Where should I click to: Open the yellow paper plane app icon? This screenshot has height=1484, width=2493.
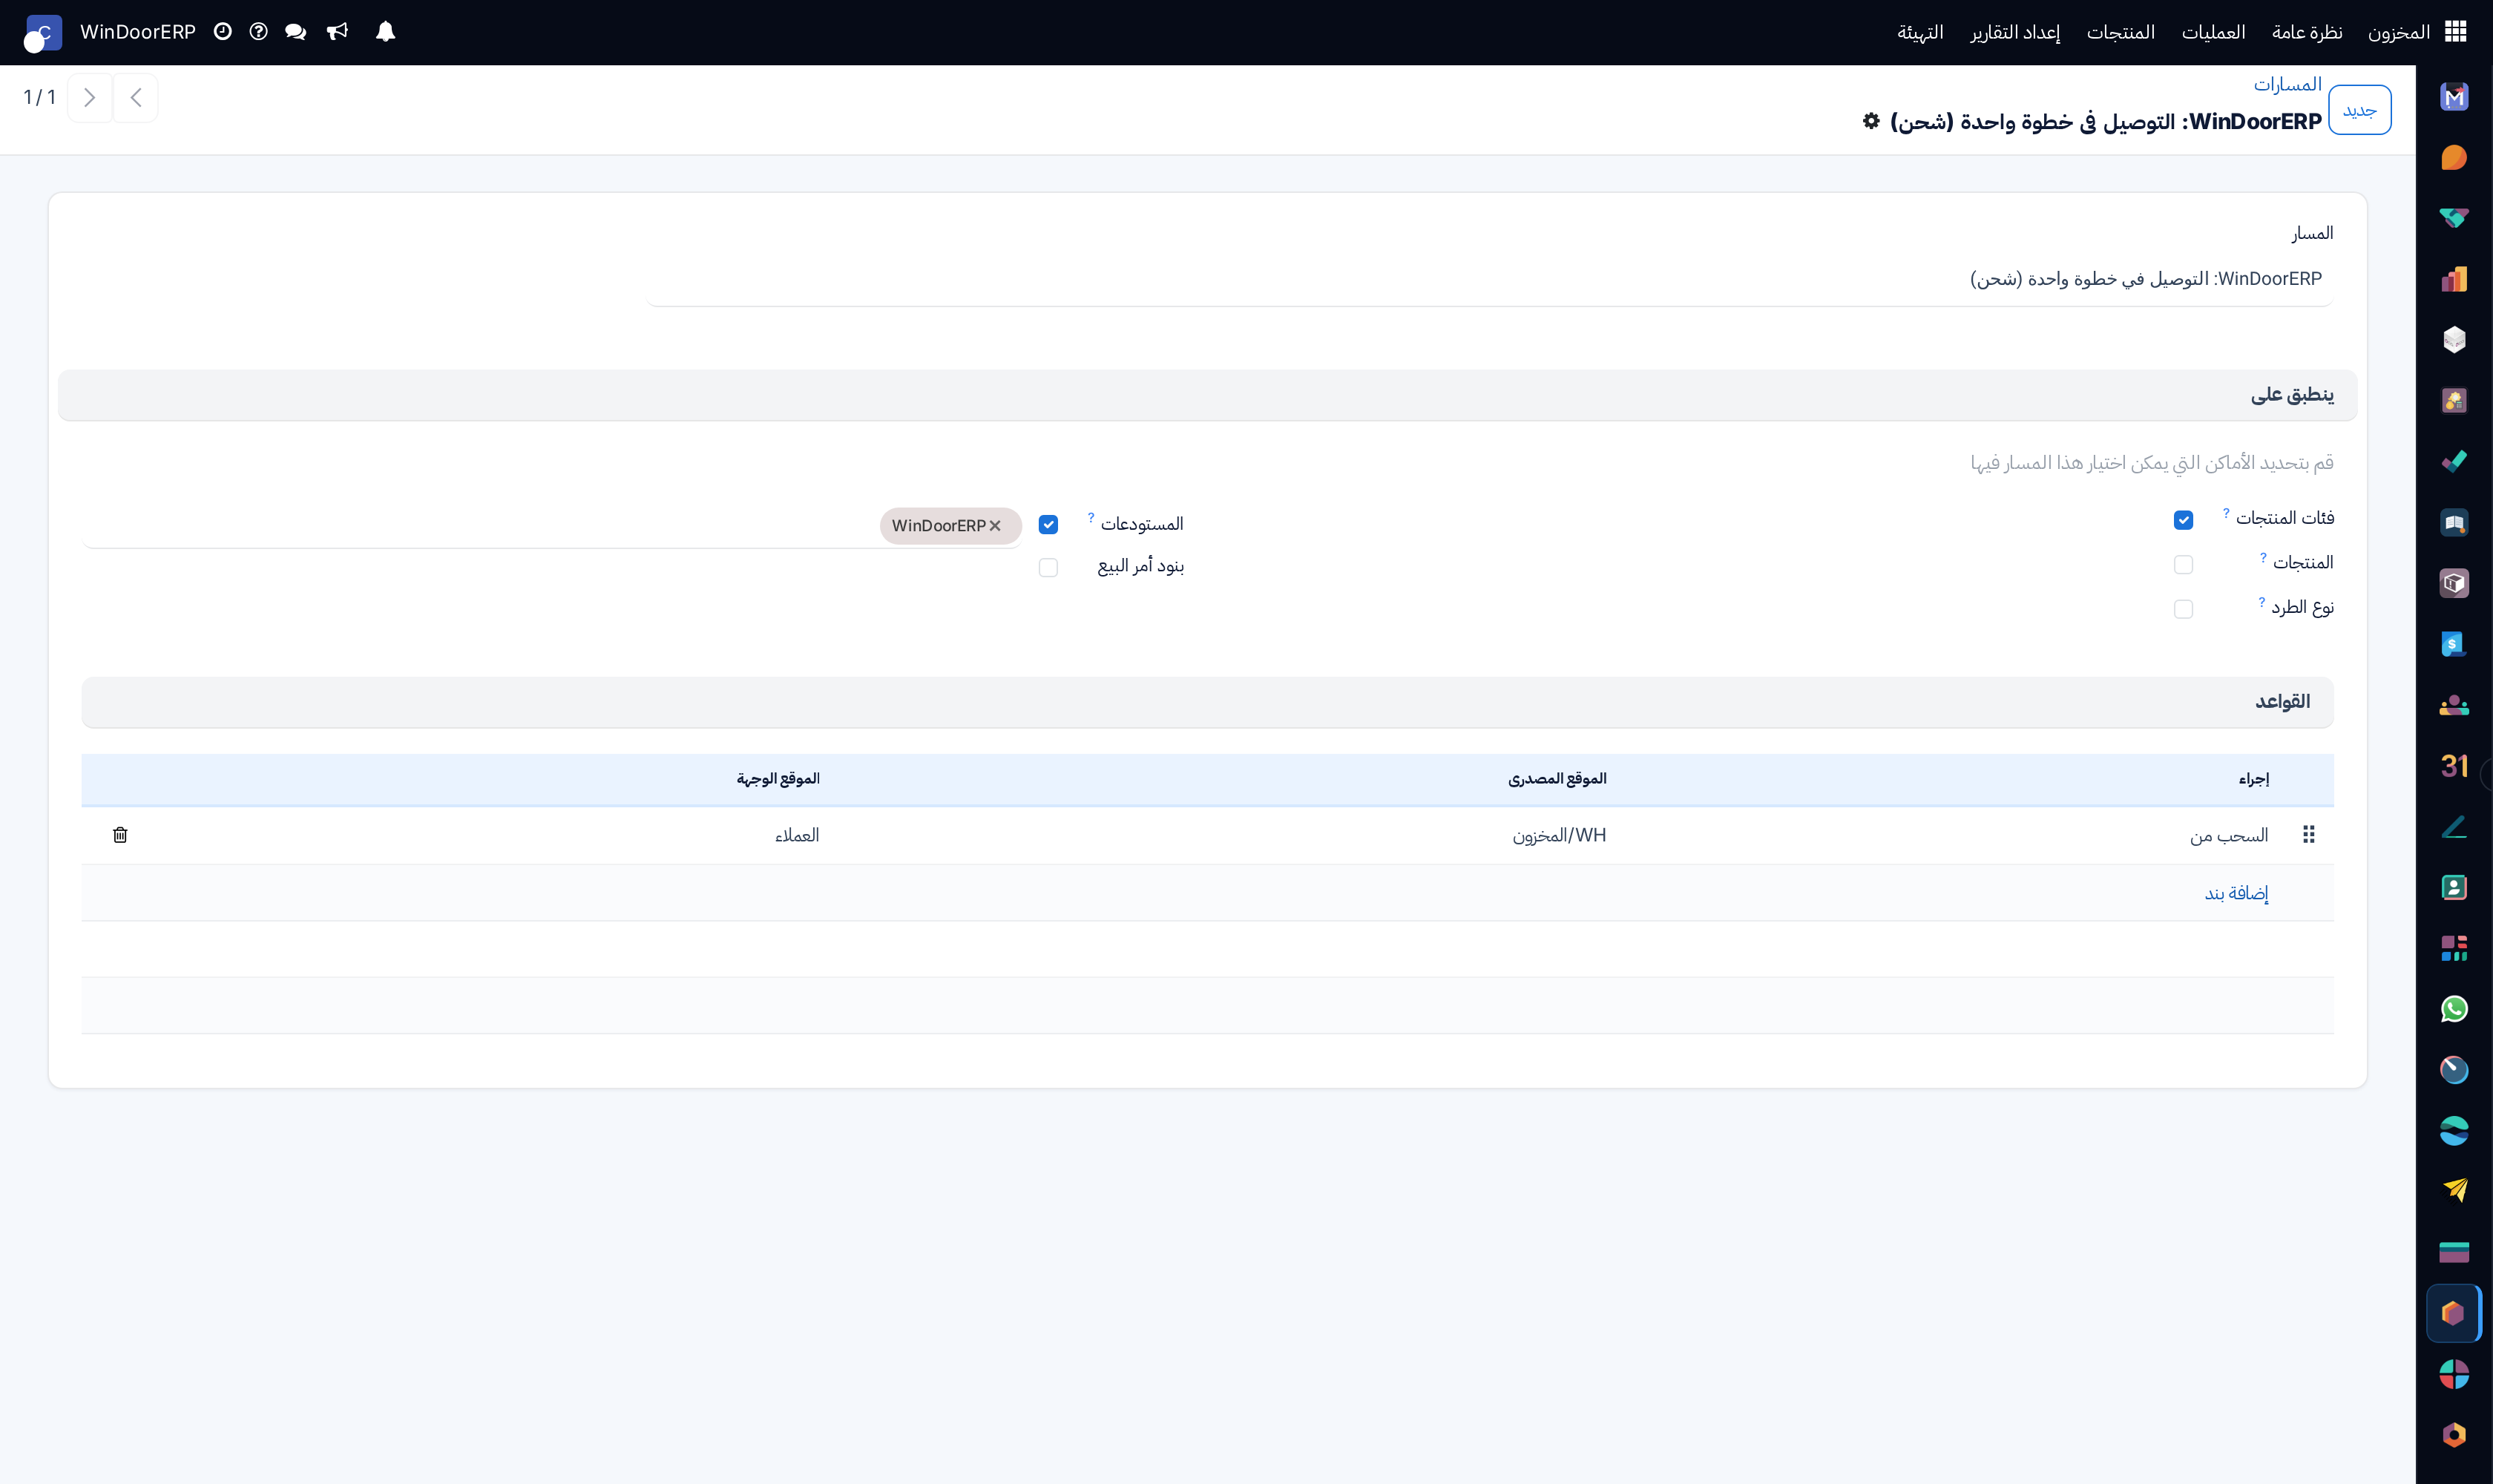pyautogui.click(x=2454, y=1191)
